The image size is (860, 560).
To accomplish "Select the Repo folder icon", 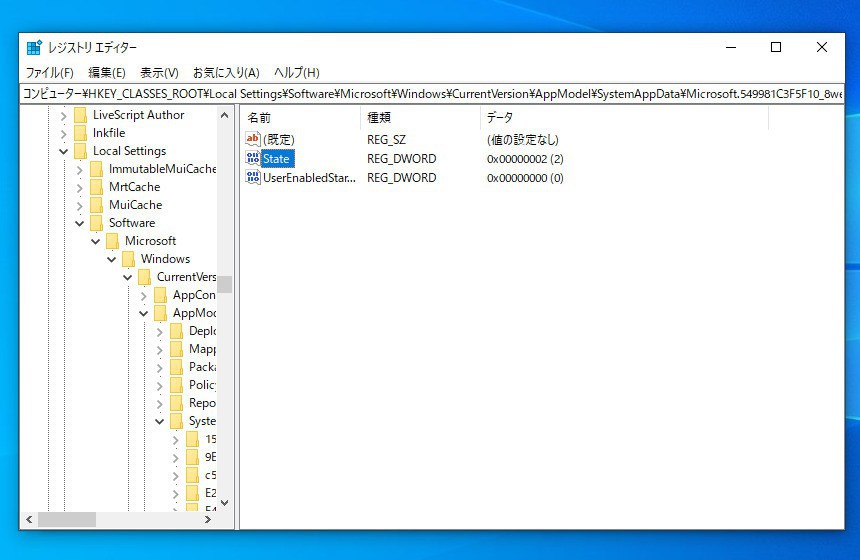I will (x=177, y=403).
